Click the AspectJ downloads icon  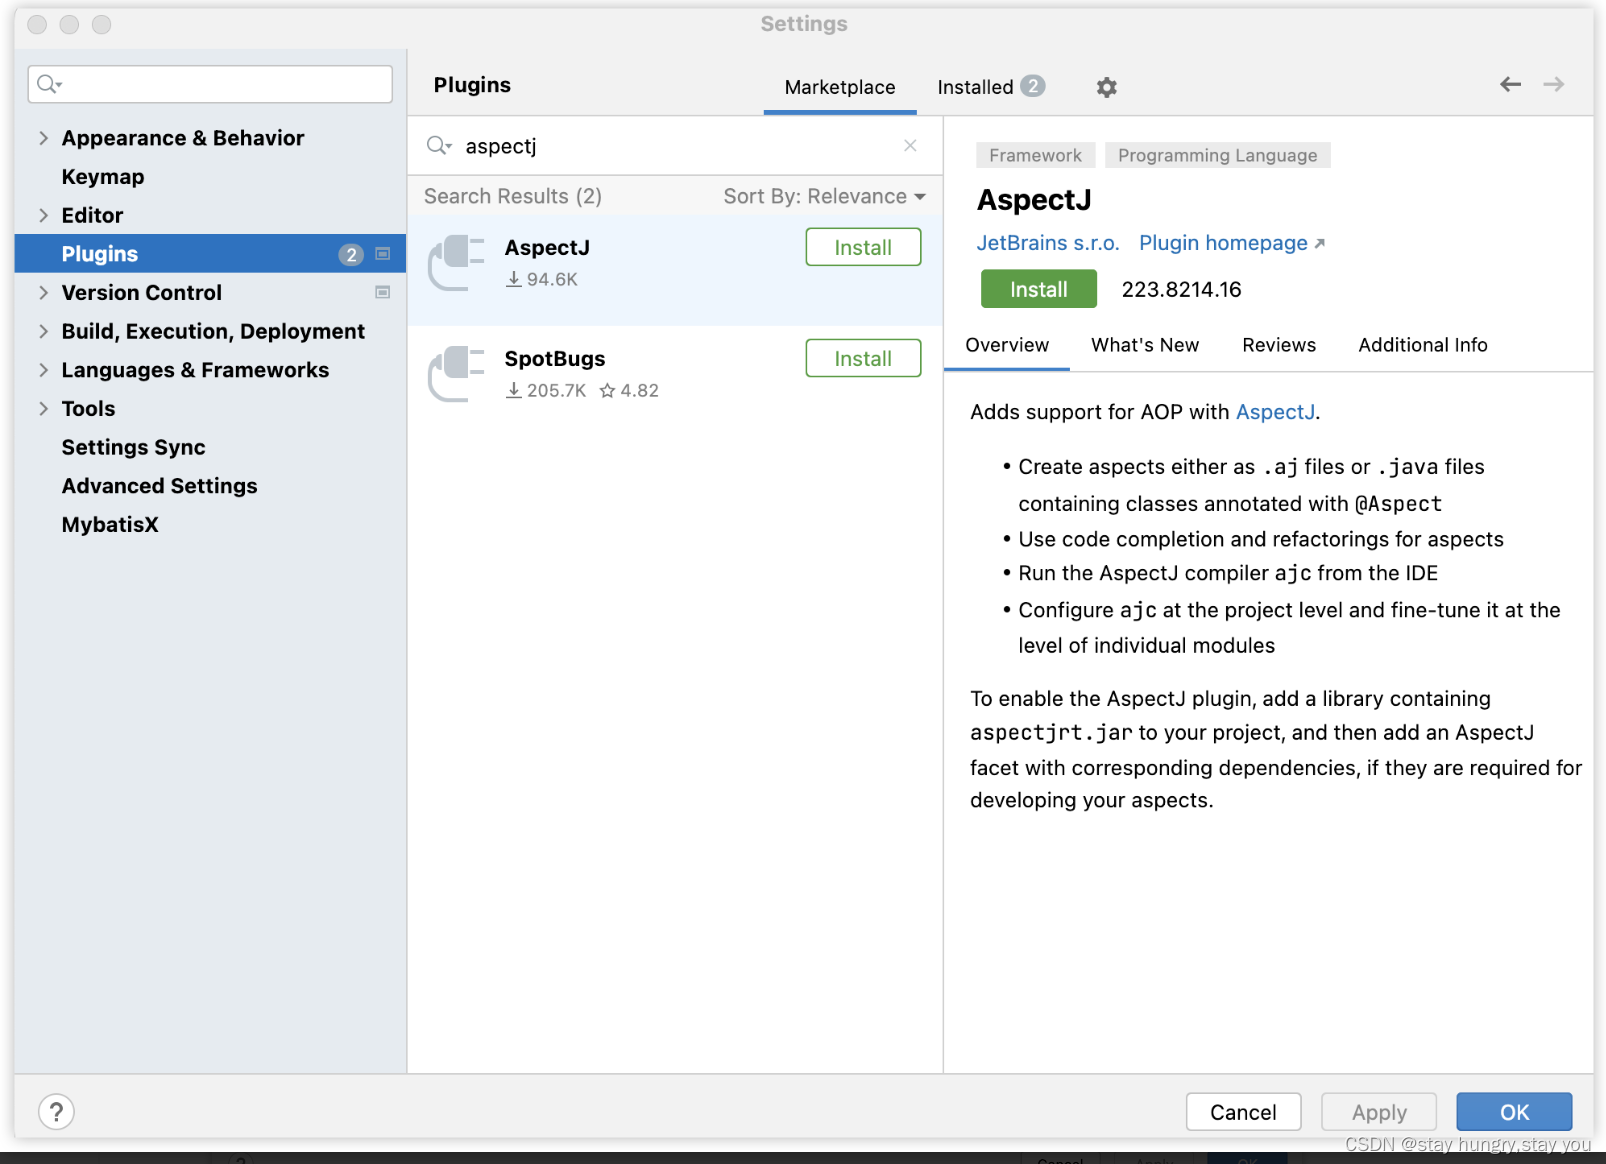click(x=513, y=280)
